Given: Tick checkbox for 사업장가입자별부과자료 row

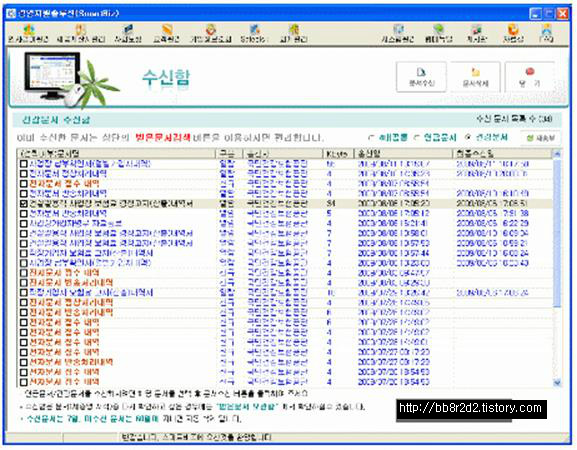Looking at the screenshot, I should tap(24, 223).
